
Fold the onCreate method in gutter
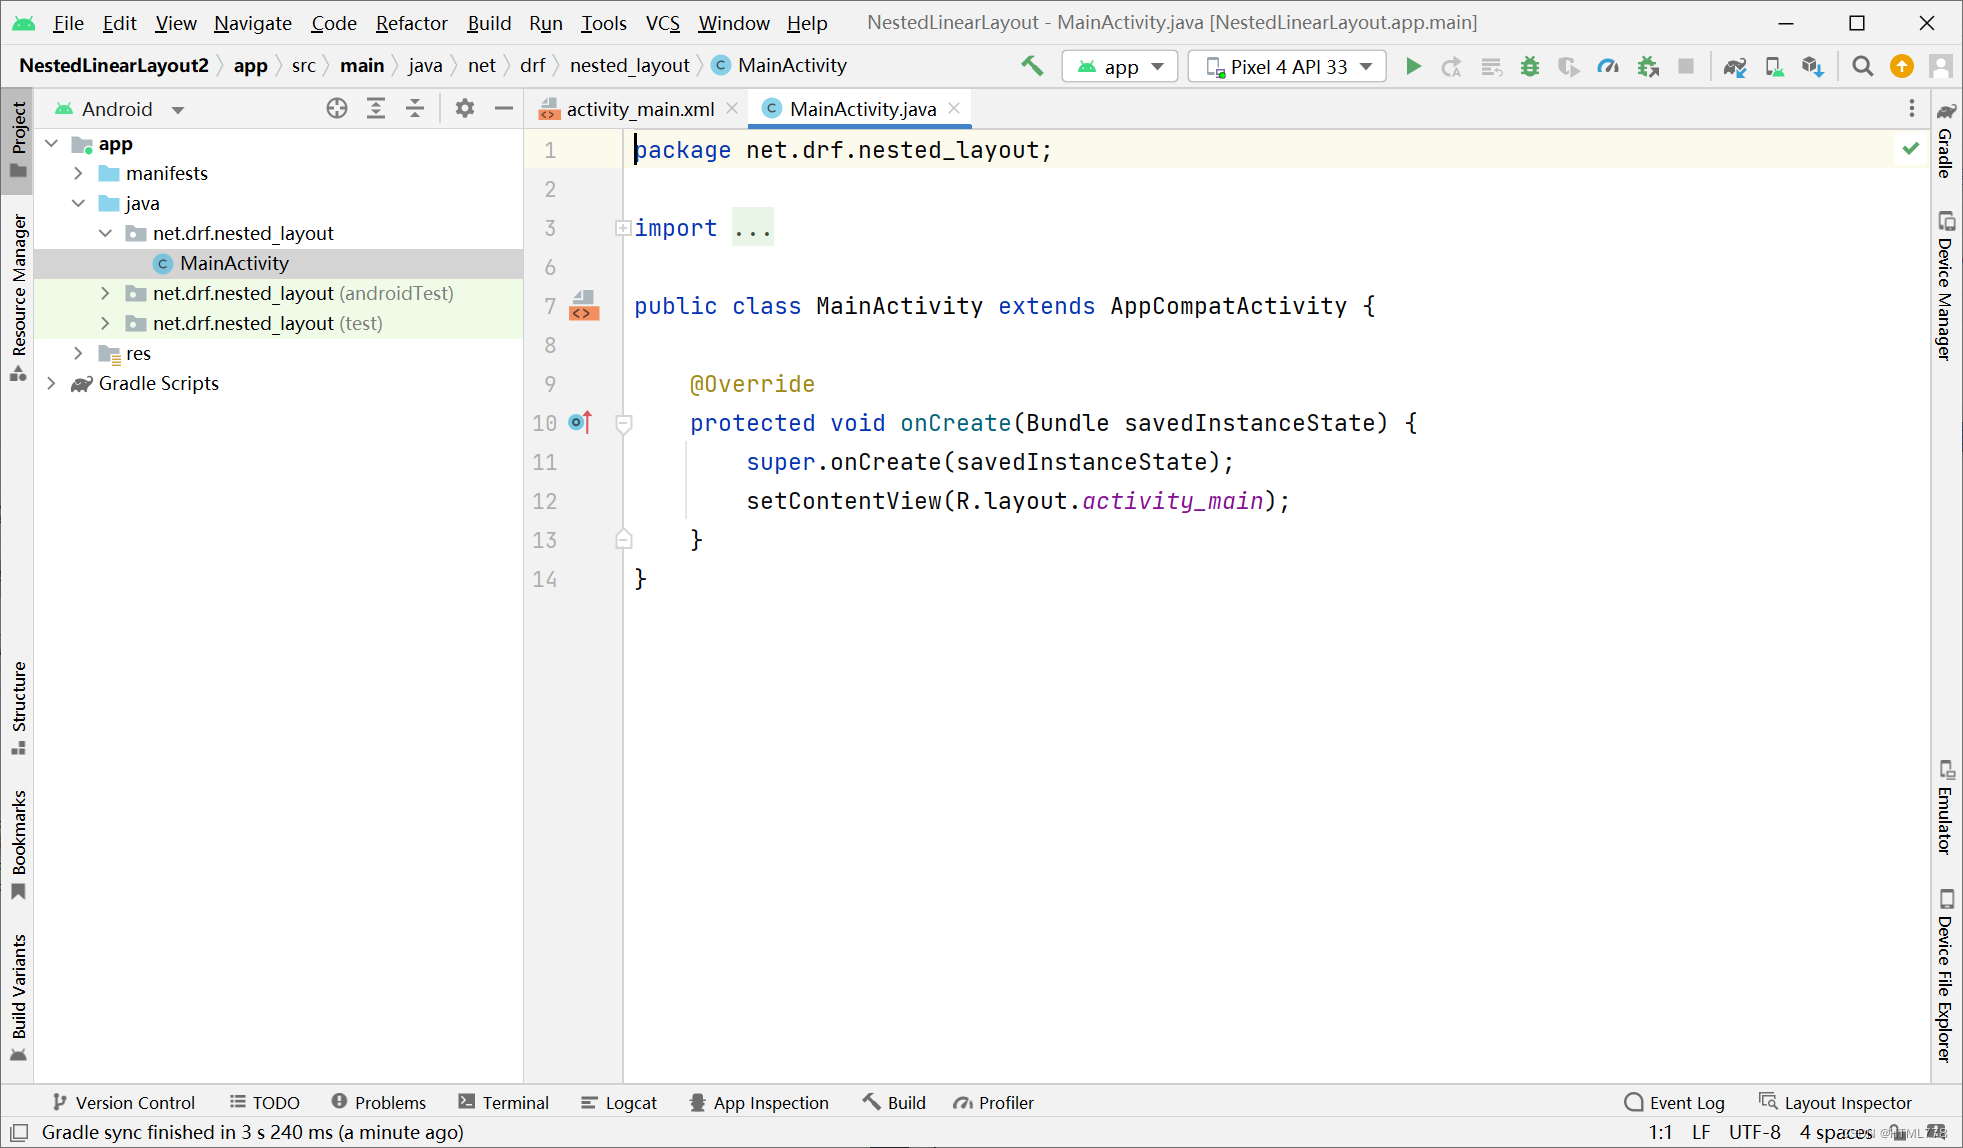623,423
